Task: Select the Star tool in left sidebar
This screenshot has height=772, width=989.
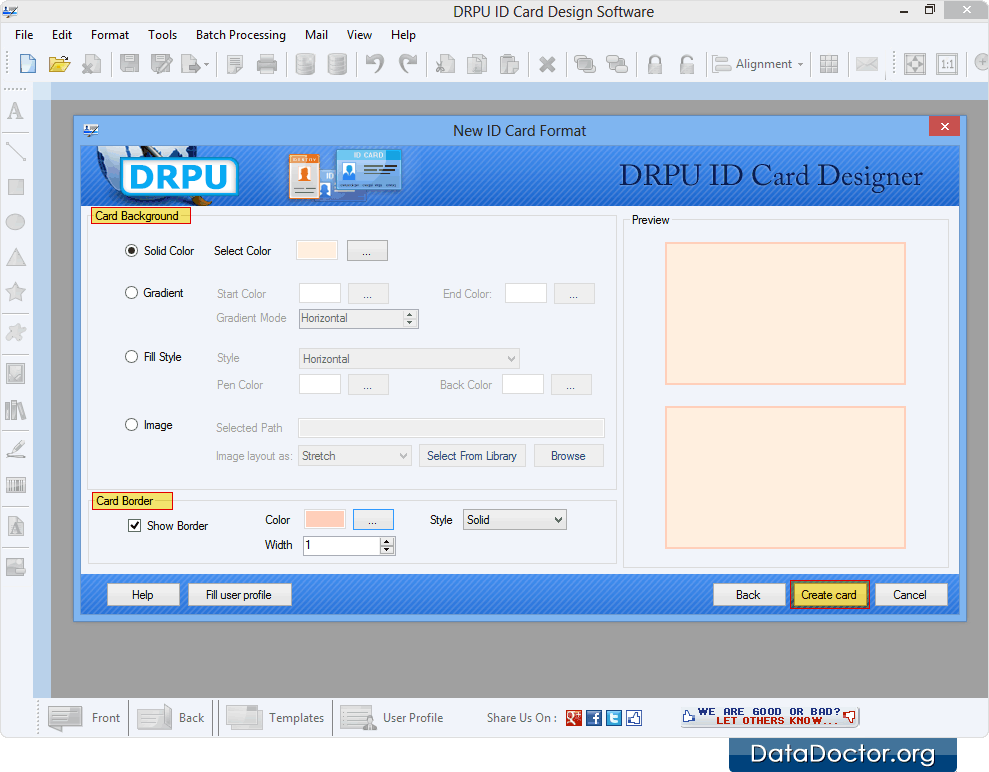Action: [x=15, y=291]
